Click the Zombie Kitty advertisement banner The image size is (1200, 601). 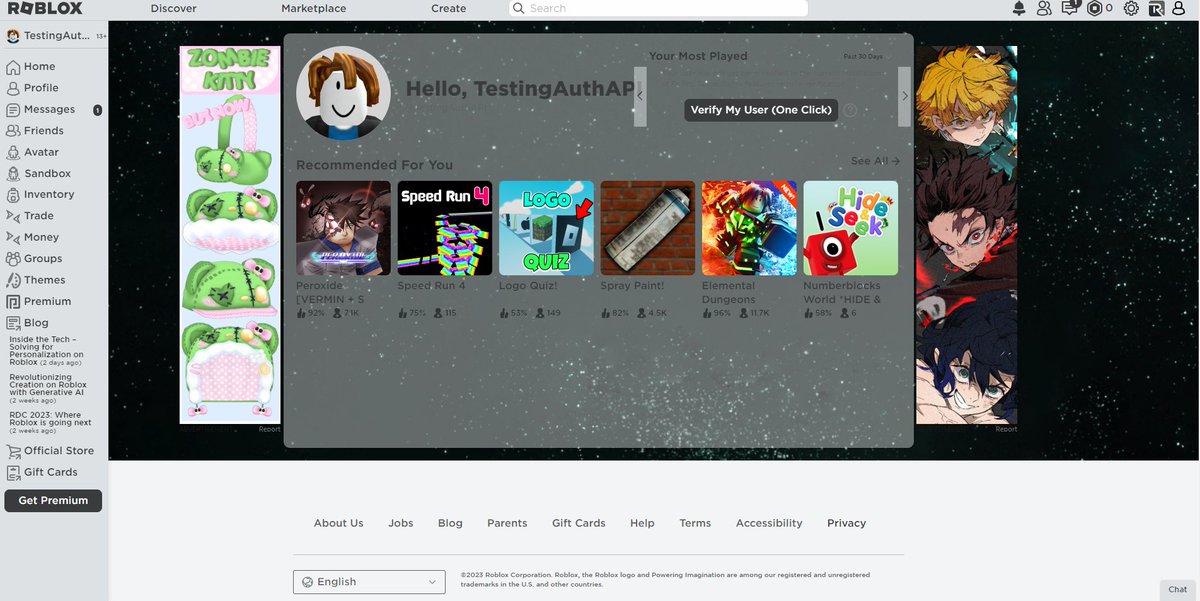pyautogui.click(x=230, y=235)
